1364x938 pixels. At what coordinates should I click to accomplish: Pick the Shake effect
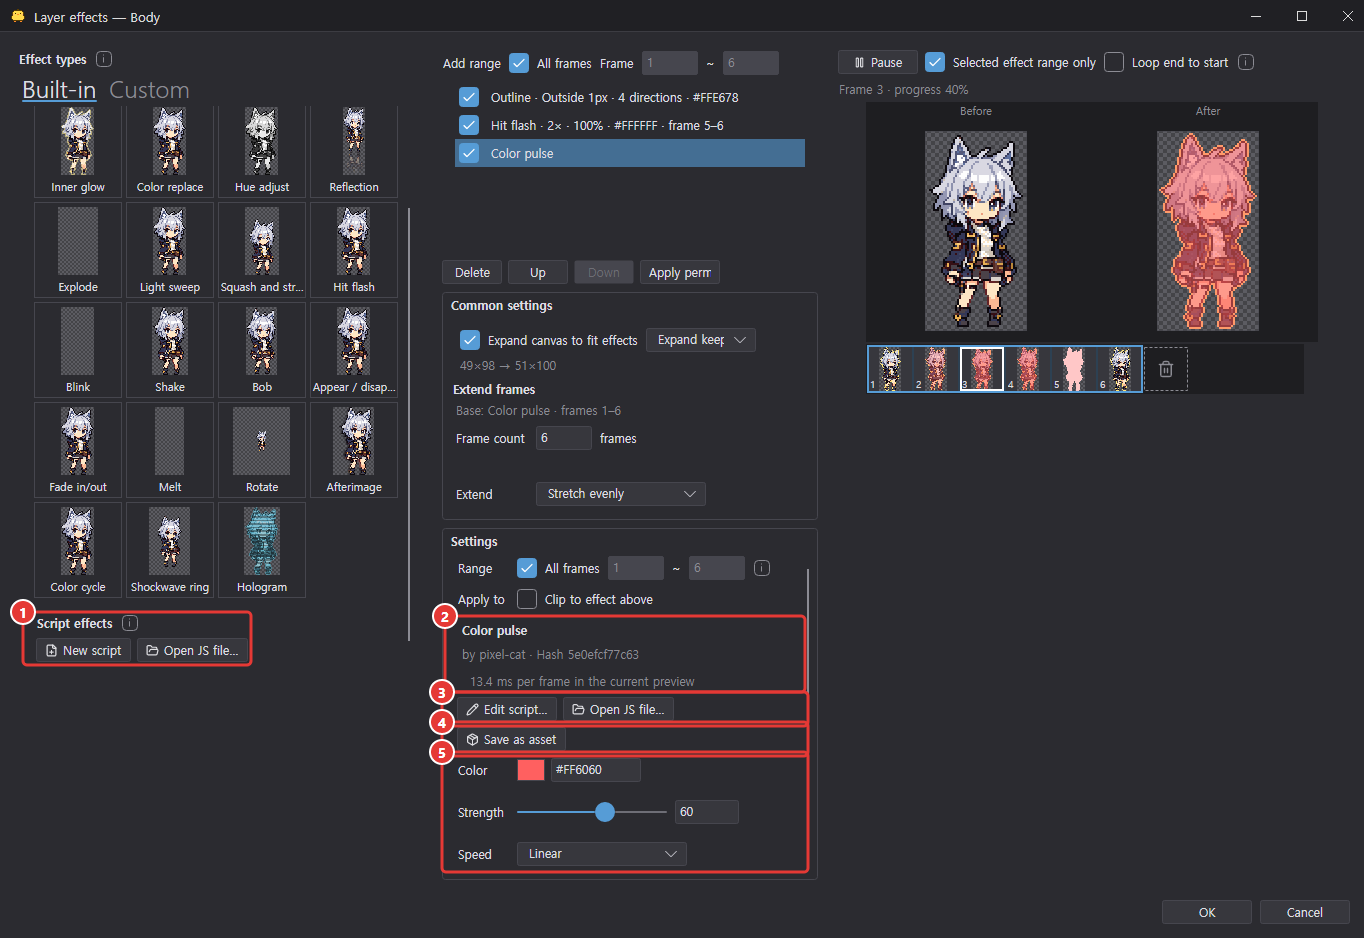click(x=170, y=350)
